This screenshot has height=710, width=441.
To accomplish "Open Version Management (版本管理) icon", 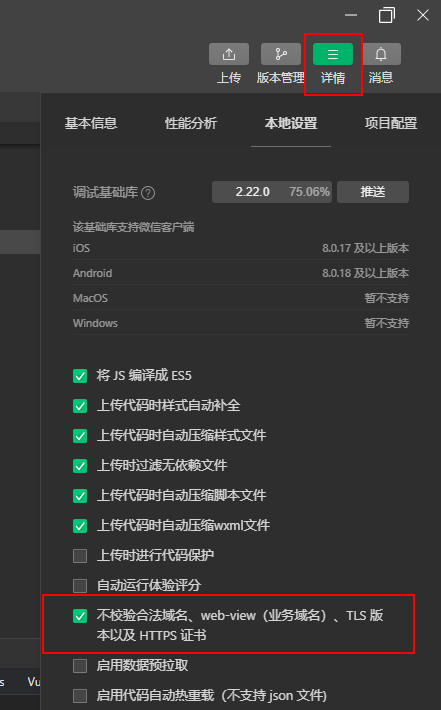I will pos(281,54).
